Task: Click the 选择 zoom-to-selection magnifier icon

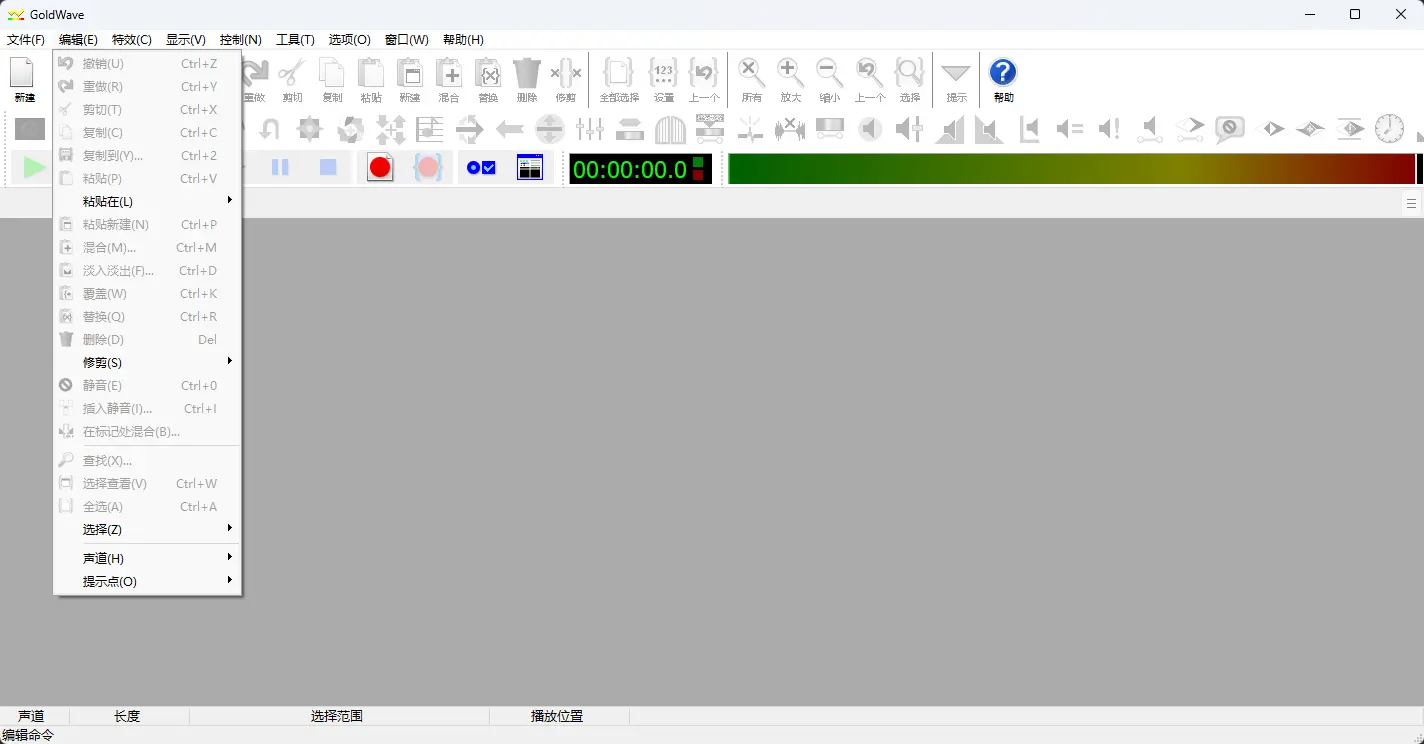Action: 910,79
